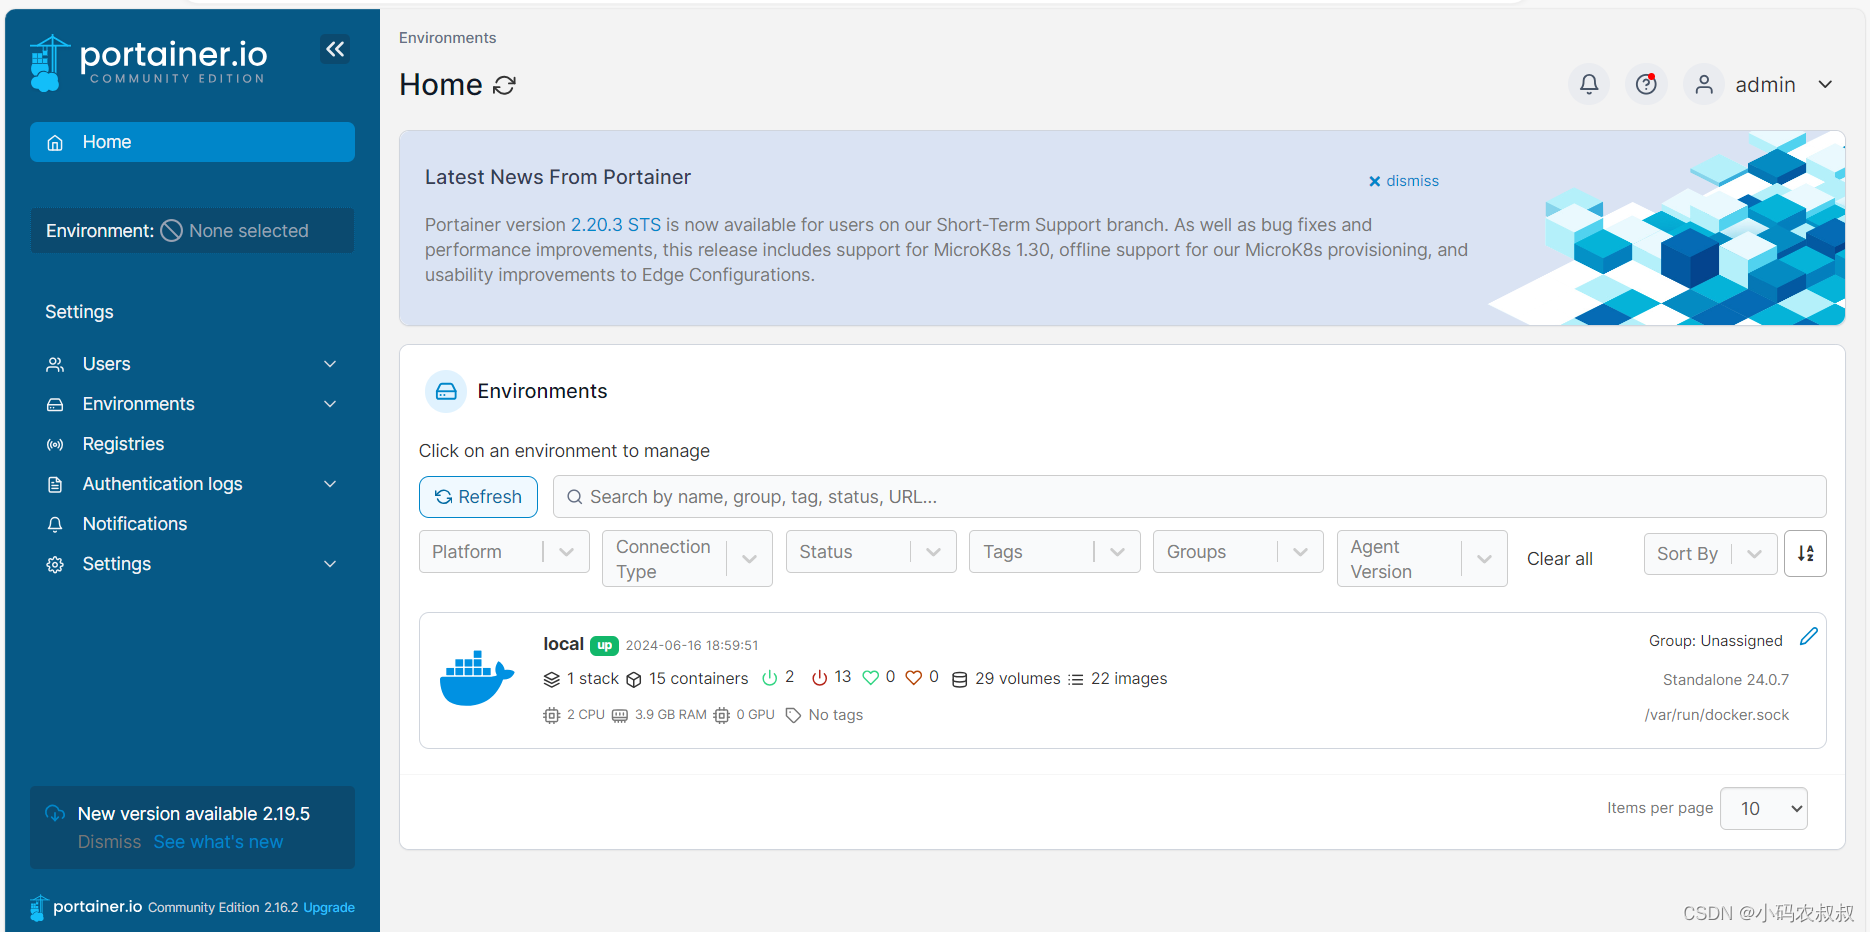1870x932 pixels.
Task: Click the tag icon beside No tags
Action: (793, 716)
